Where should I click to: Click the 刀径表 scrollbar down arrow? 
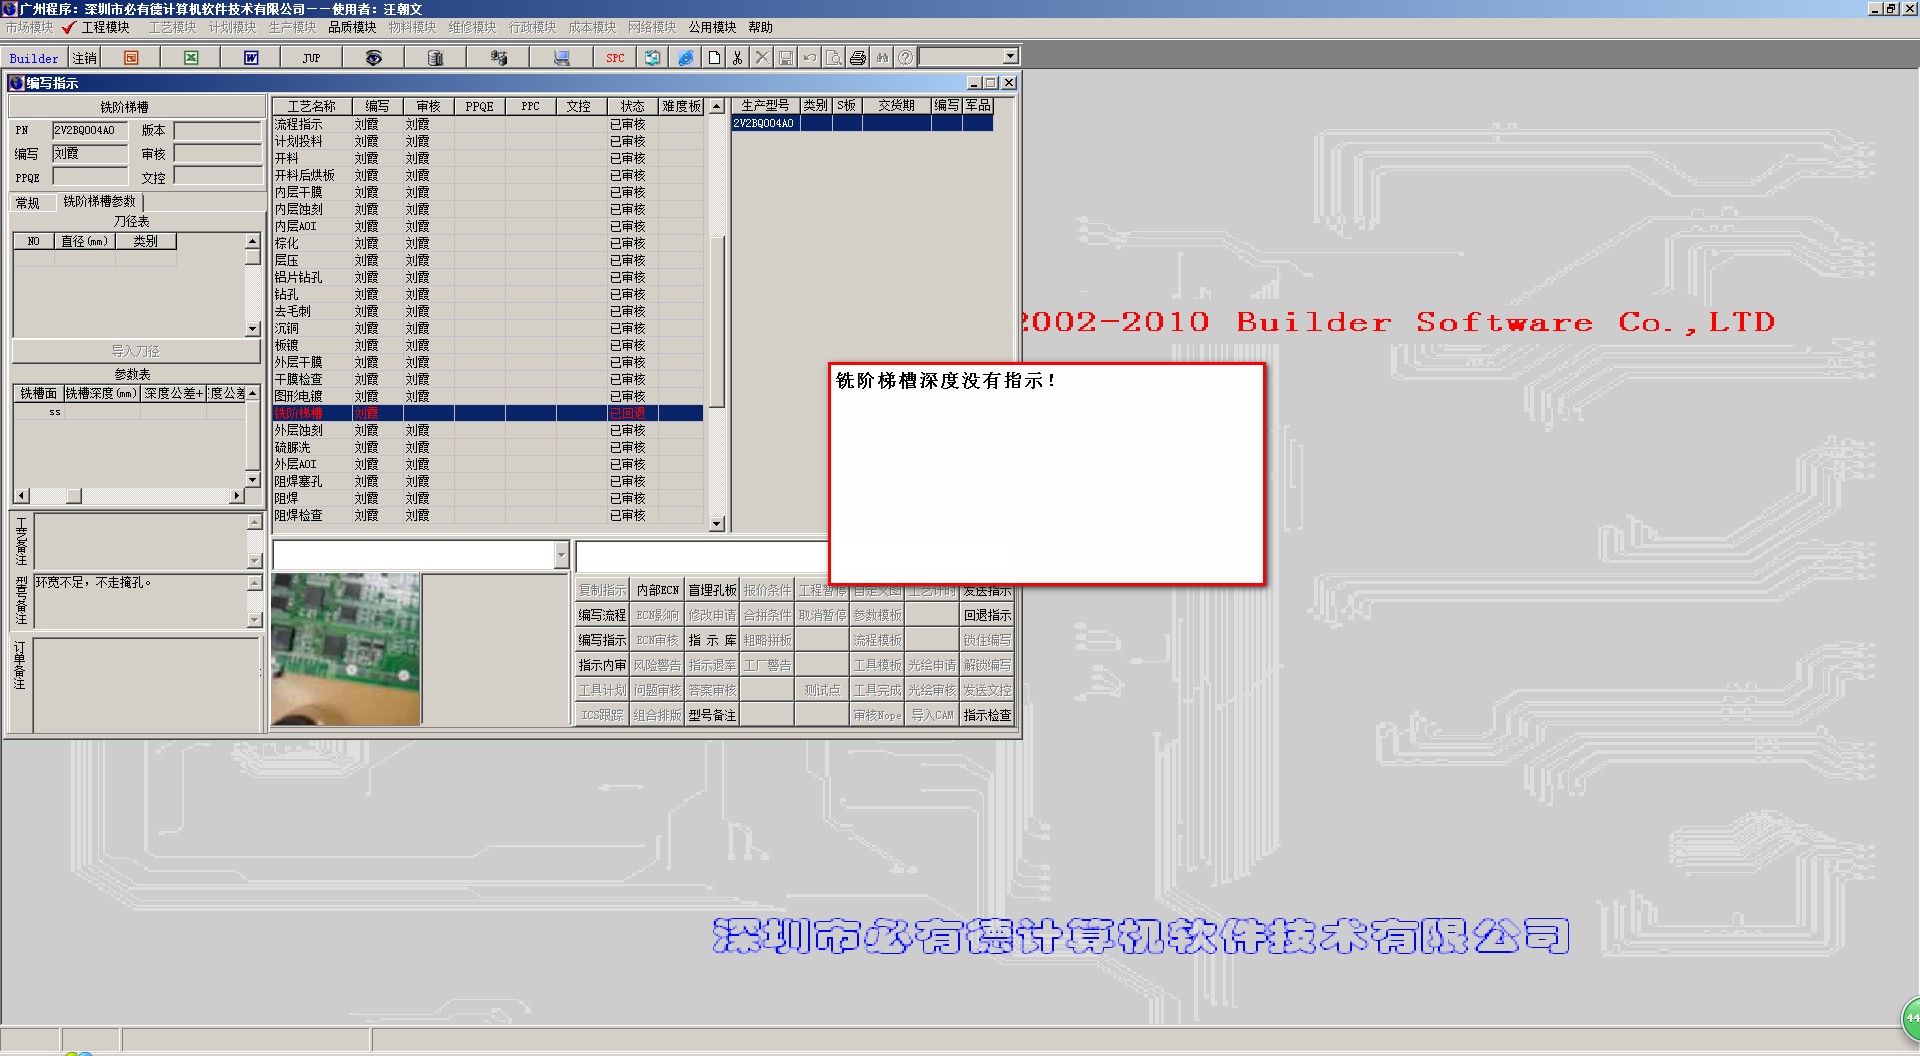[x=252, y=328]
